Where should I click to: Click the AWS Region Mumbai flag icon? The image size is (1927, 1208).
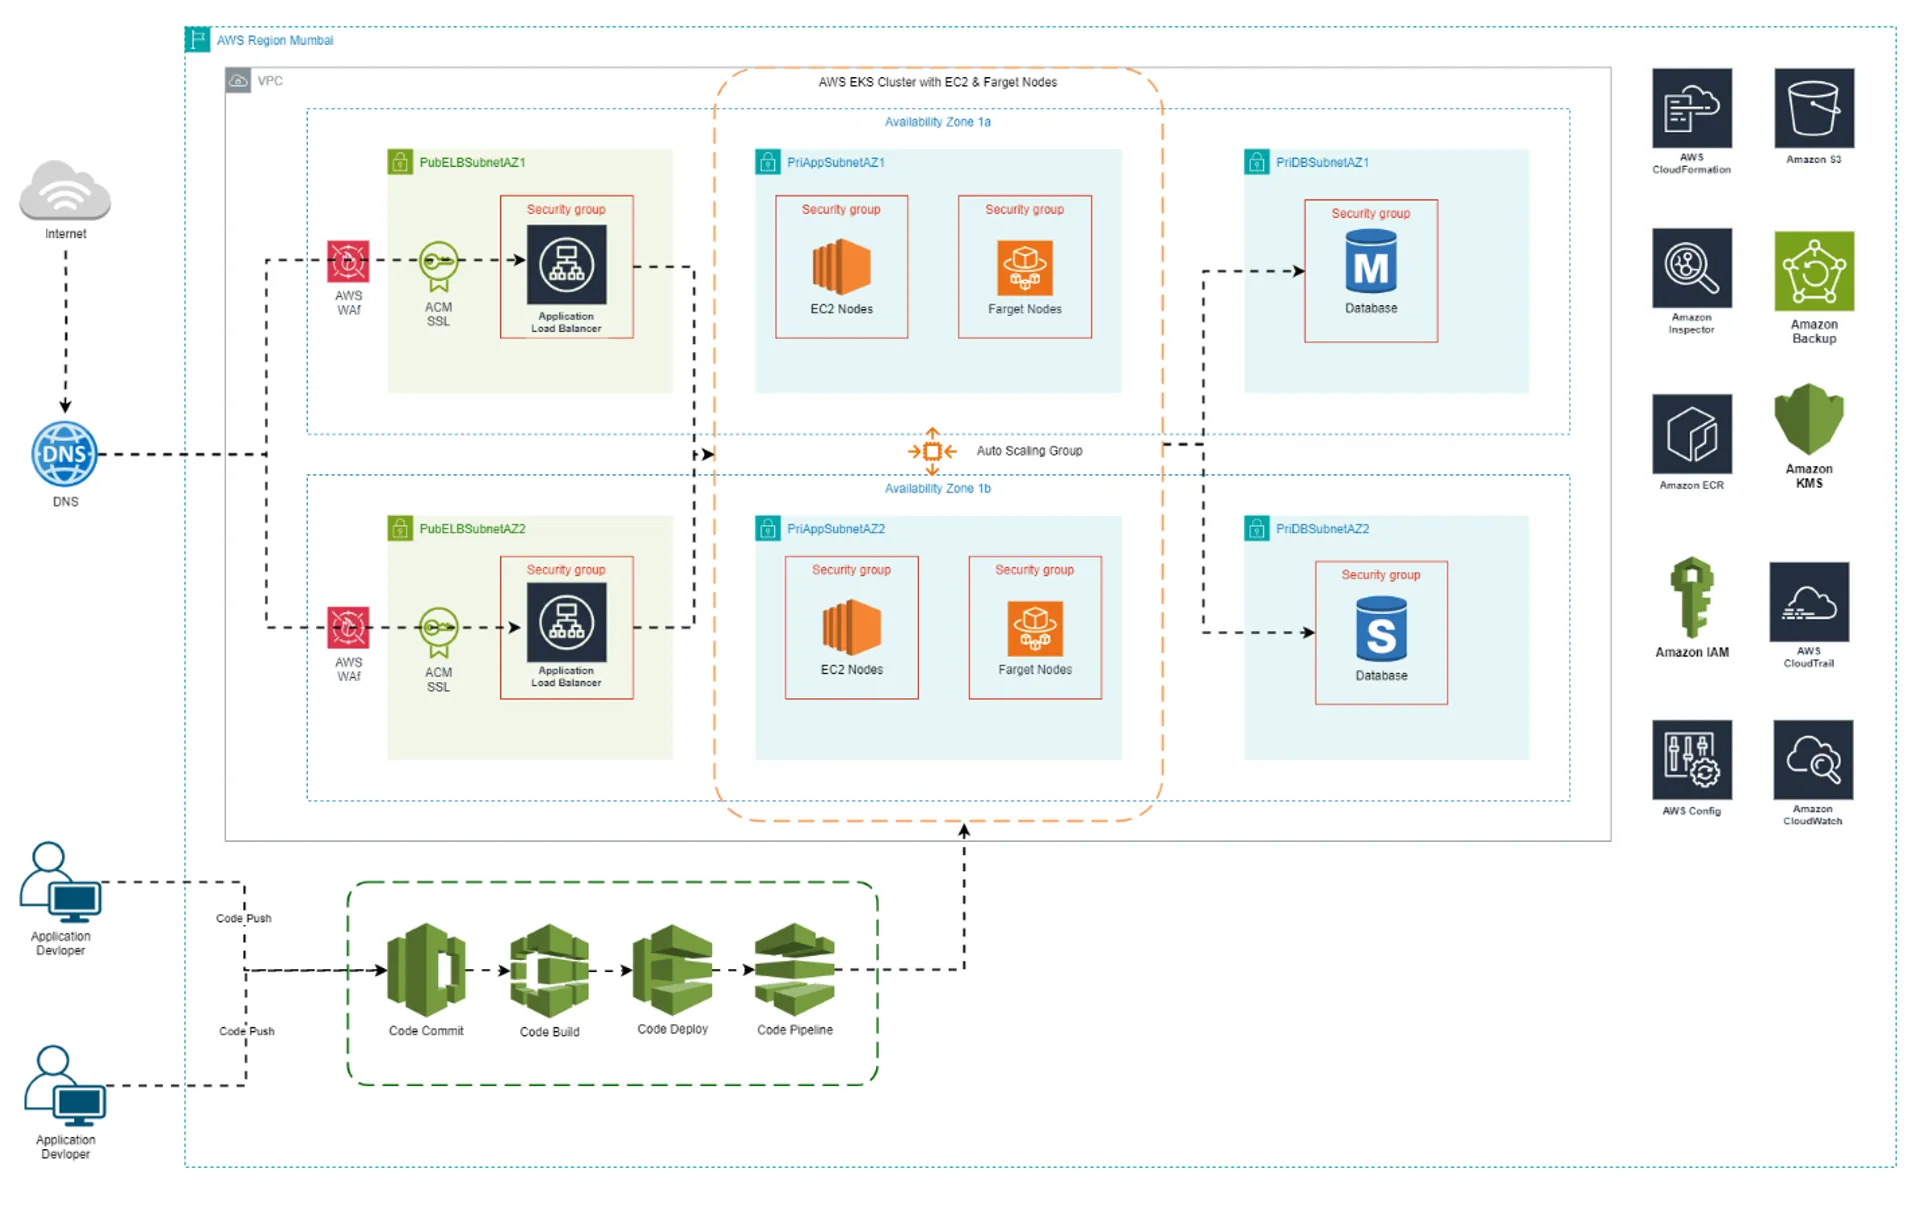point(197,39)
